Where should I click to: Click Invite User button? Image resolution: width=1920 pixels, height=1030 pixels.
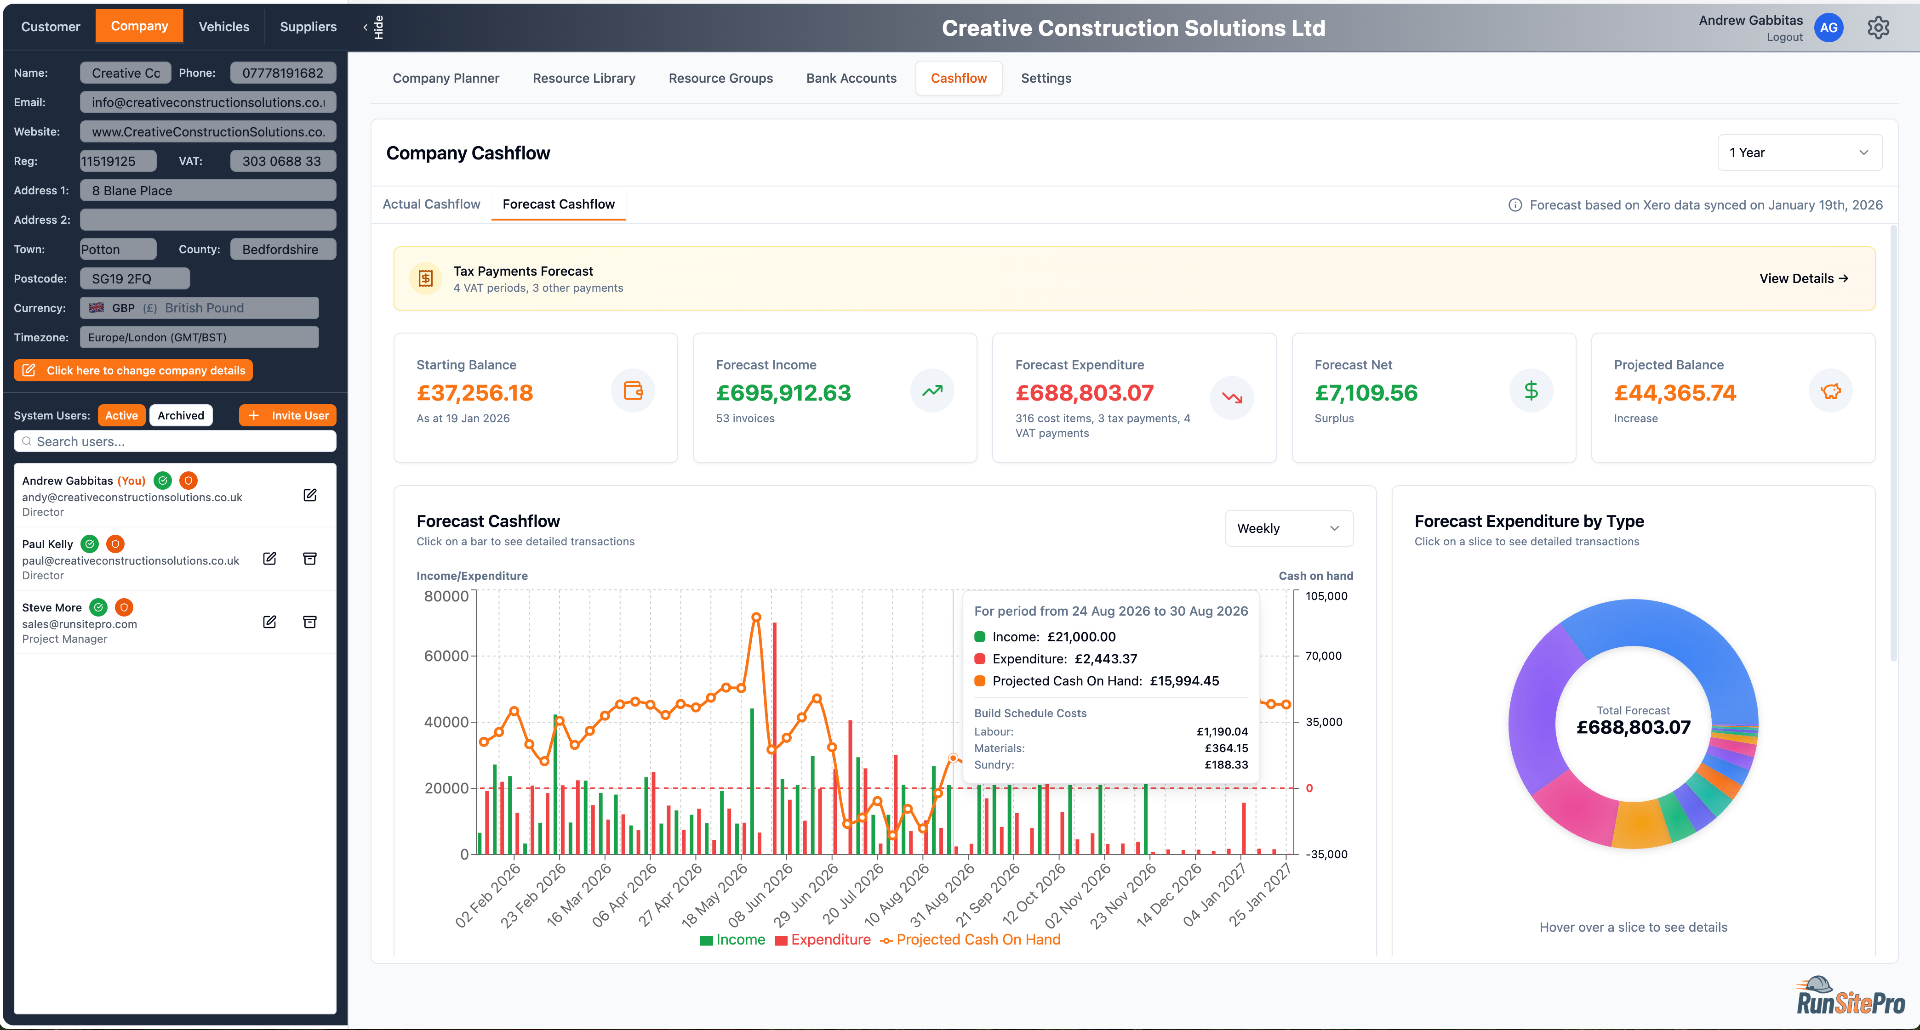click(x=288, y=415)
